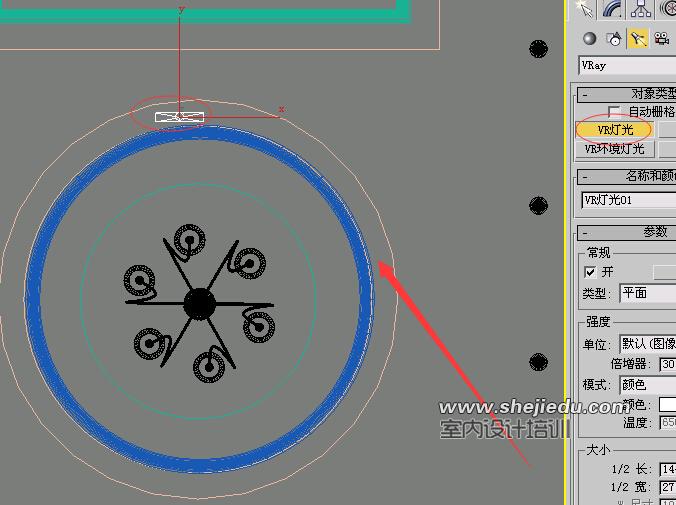The image size is (676, 505).
Task: Click the white 颜色 color swatch
Action: (666, 405)
